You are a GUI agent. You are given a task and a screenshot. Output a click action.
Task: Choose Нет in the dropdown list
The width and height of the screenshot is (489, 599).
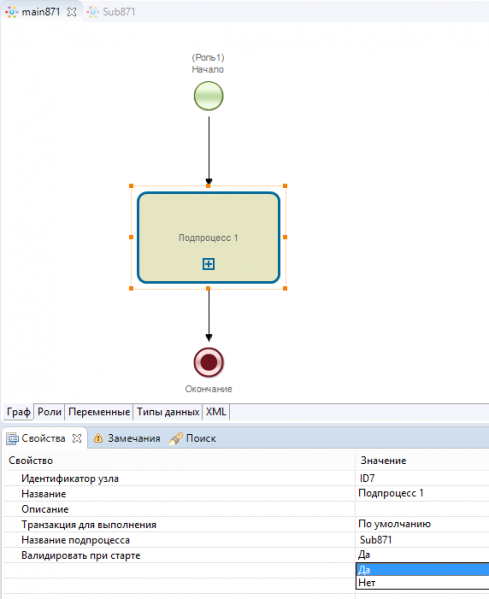click(423, 583)
